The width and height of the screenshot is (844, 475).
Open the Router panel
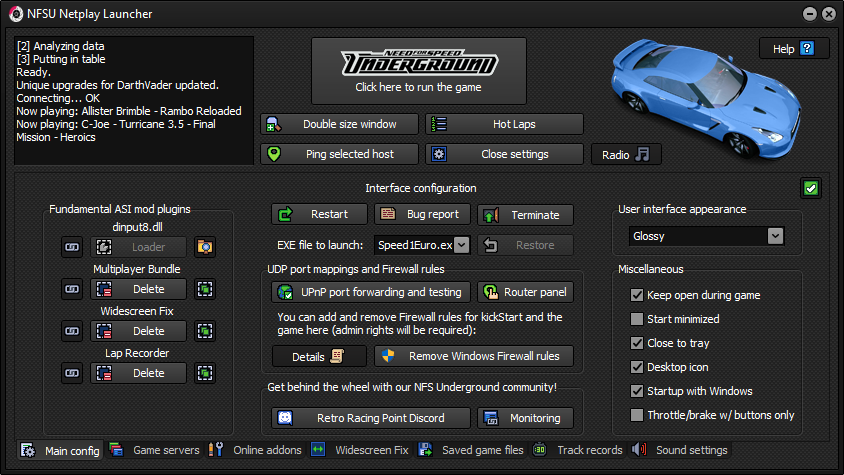525,292
